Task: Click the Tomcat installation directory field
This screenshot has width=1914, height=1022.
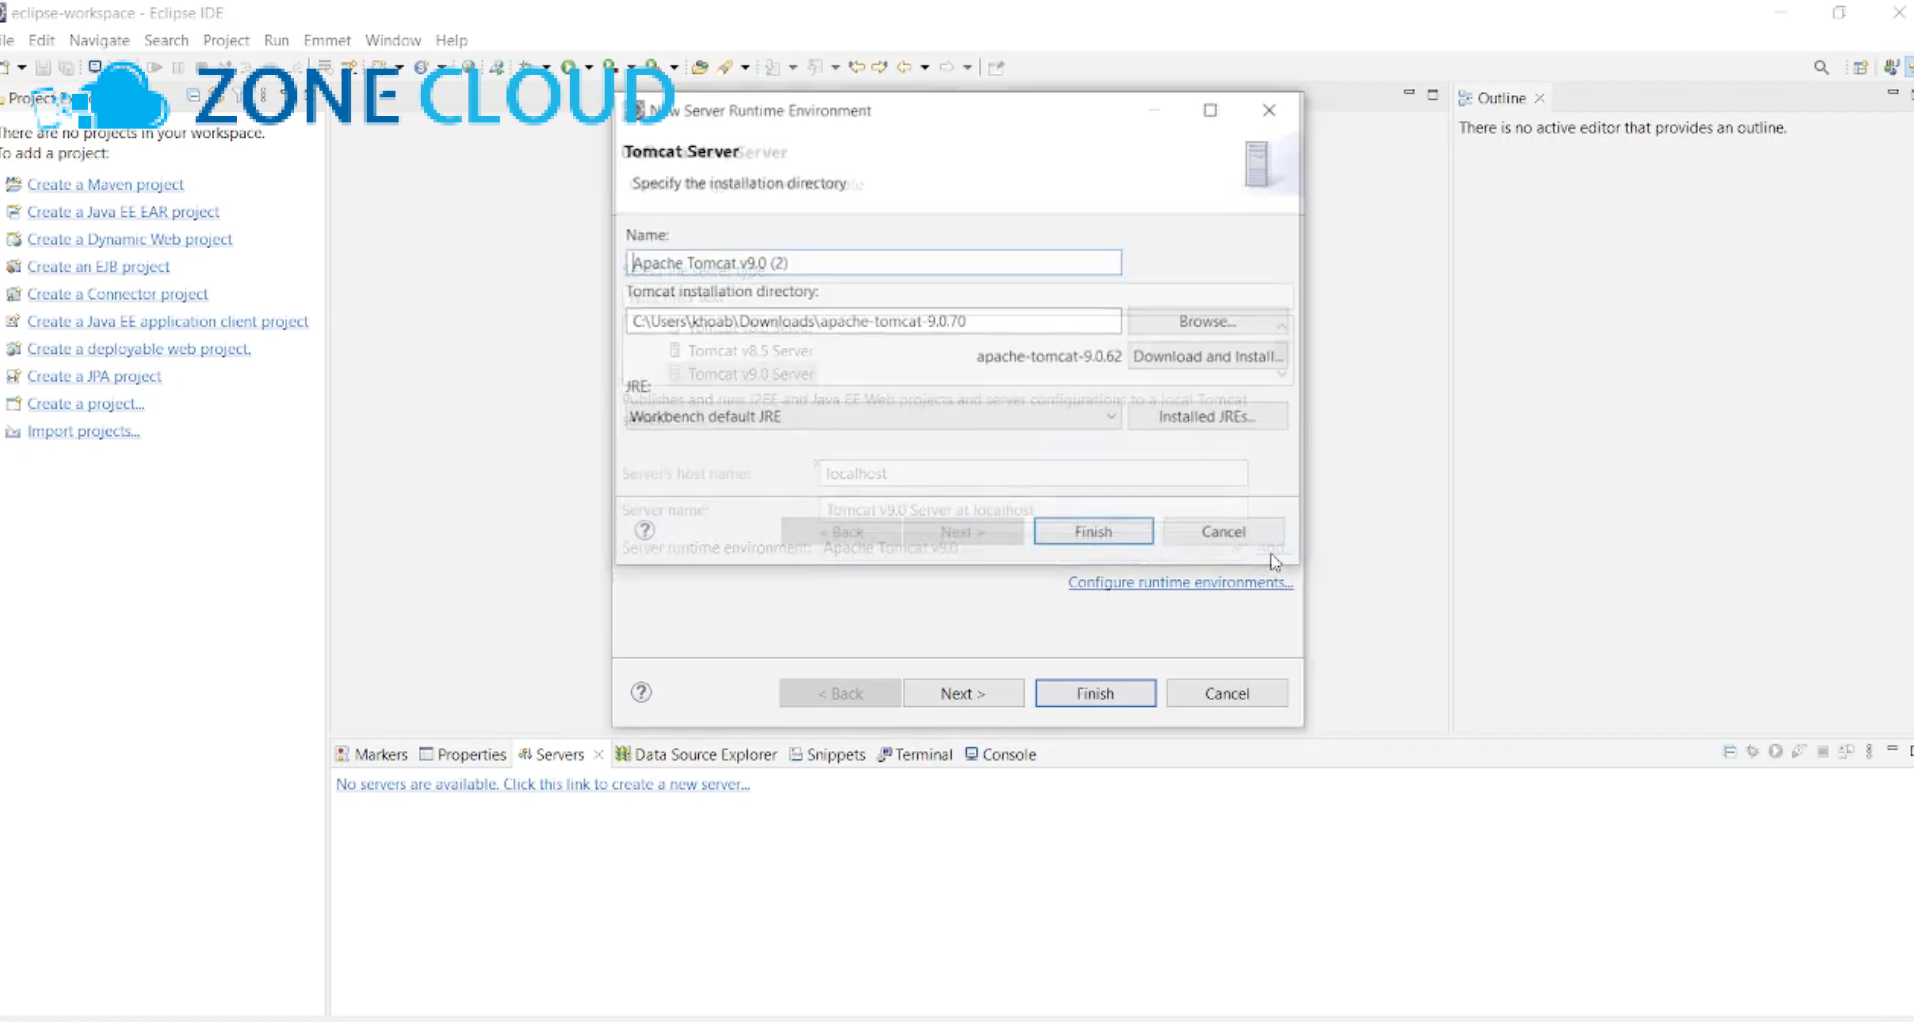Action: [873, 321]
